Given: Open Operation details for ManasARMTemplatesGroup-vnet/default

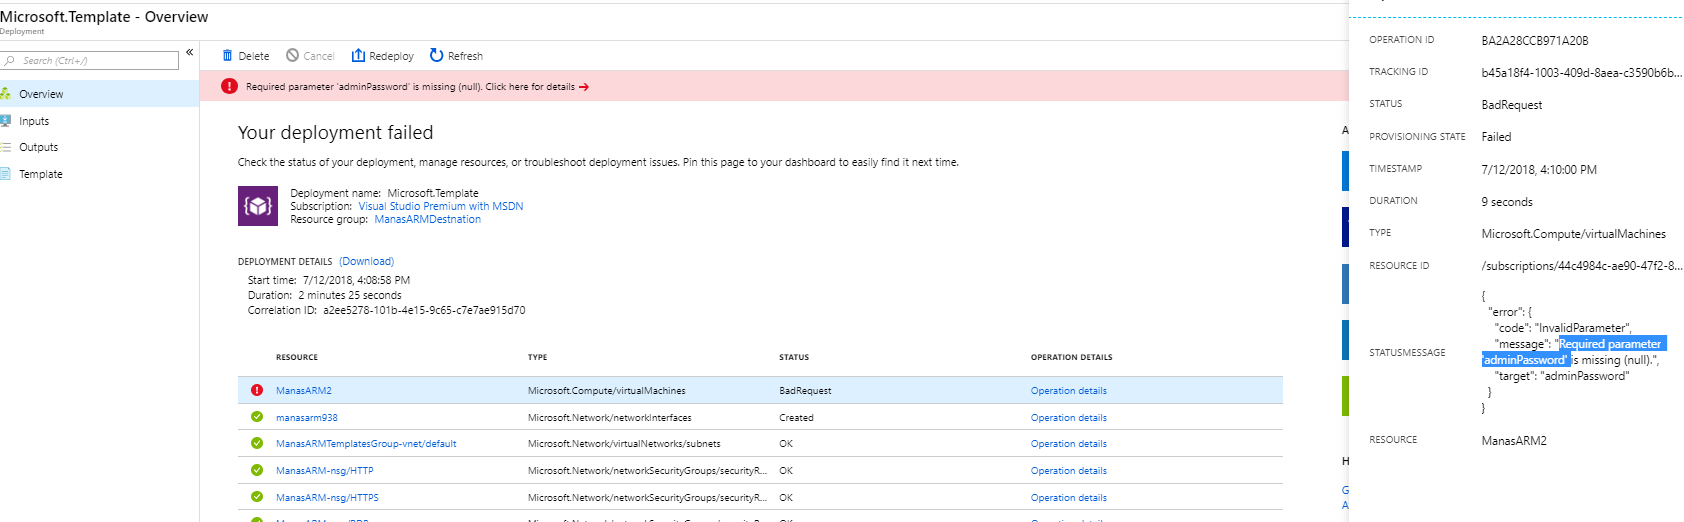Looking at the screenshot, I should 1069,444.
